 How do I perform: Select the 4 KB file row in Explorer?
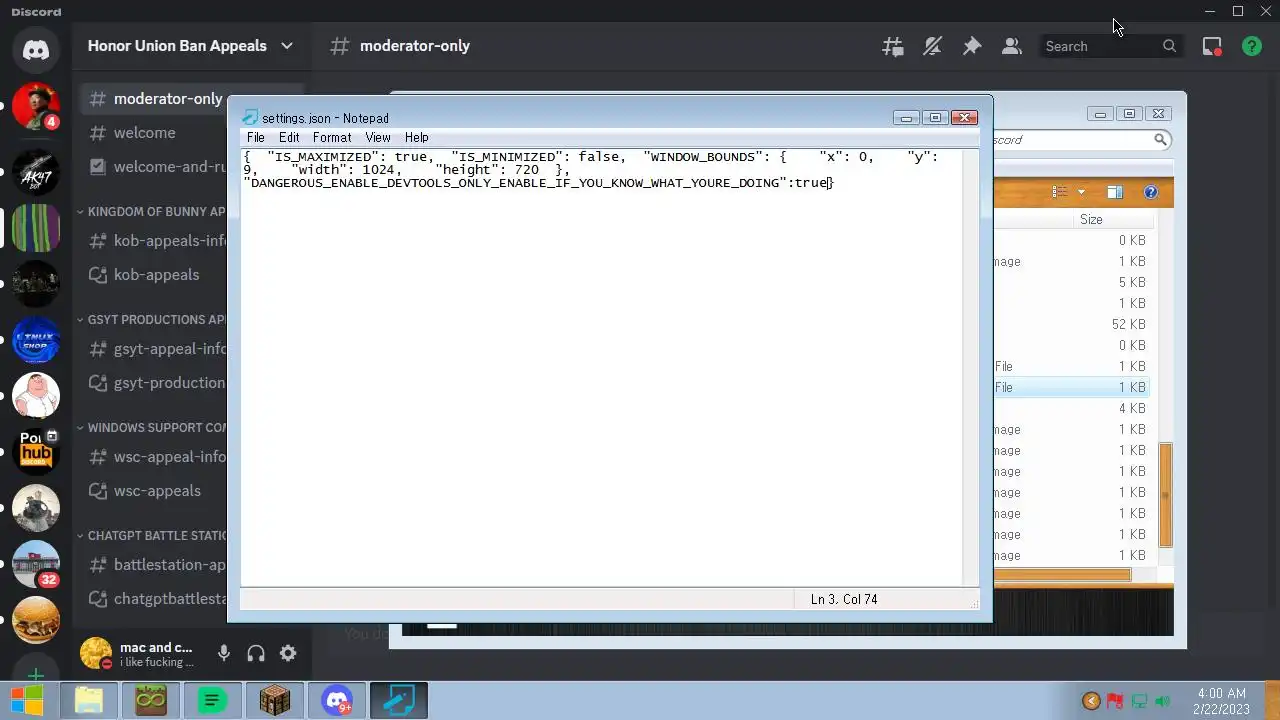(x=1072, y=408)
